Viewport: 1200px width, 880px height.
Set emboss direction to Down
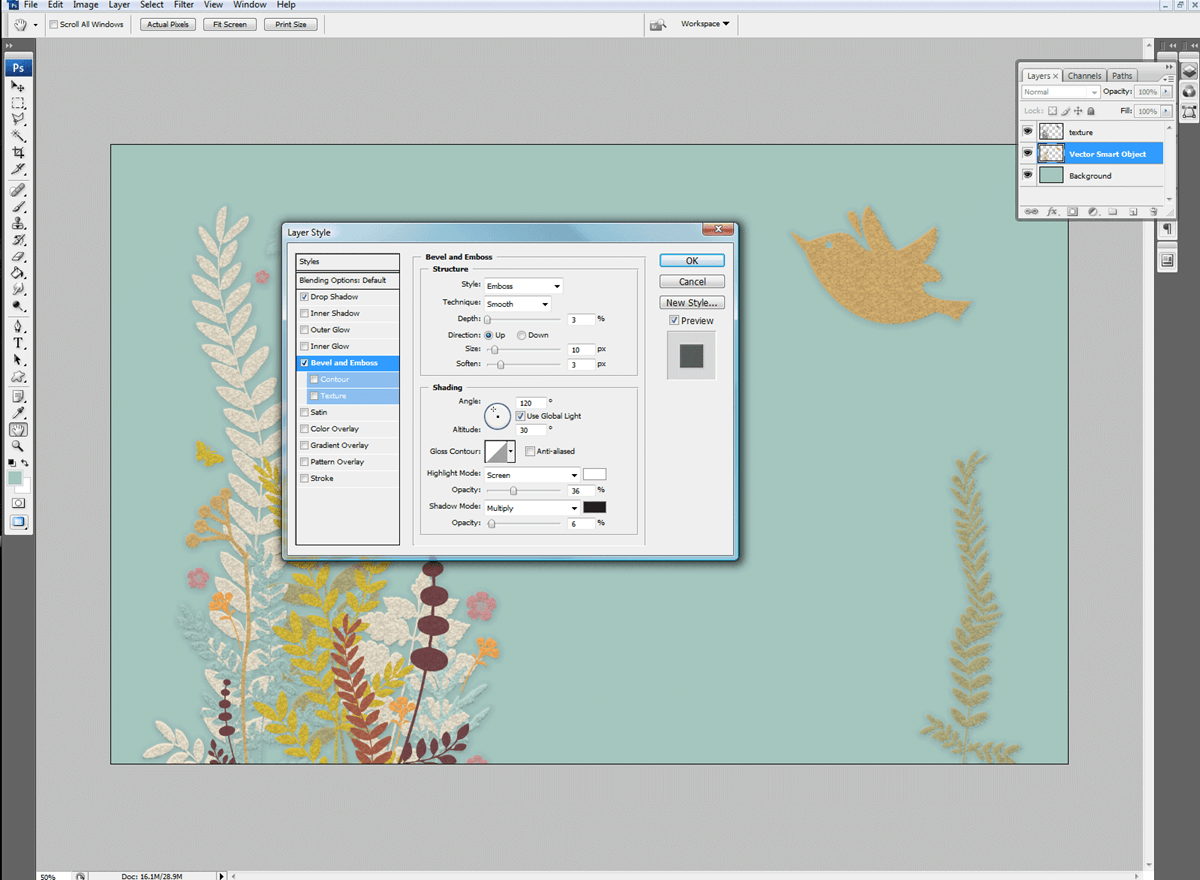[x=521, y=335]
